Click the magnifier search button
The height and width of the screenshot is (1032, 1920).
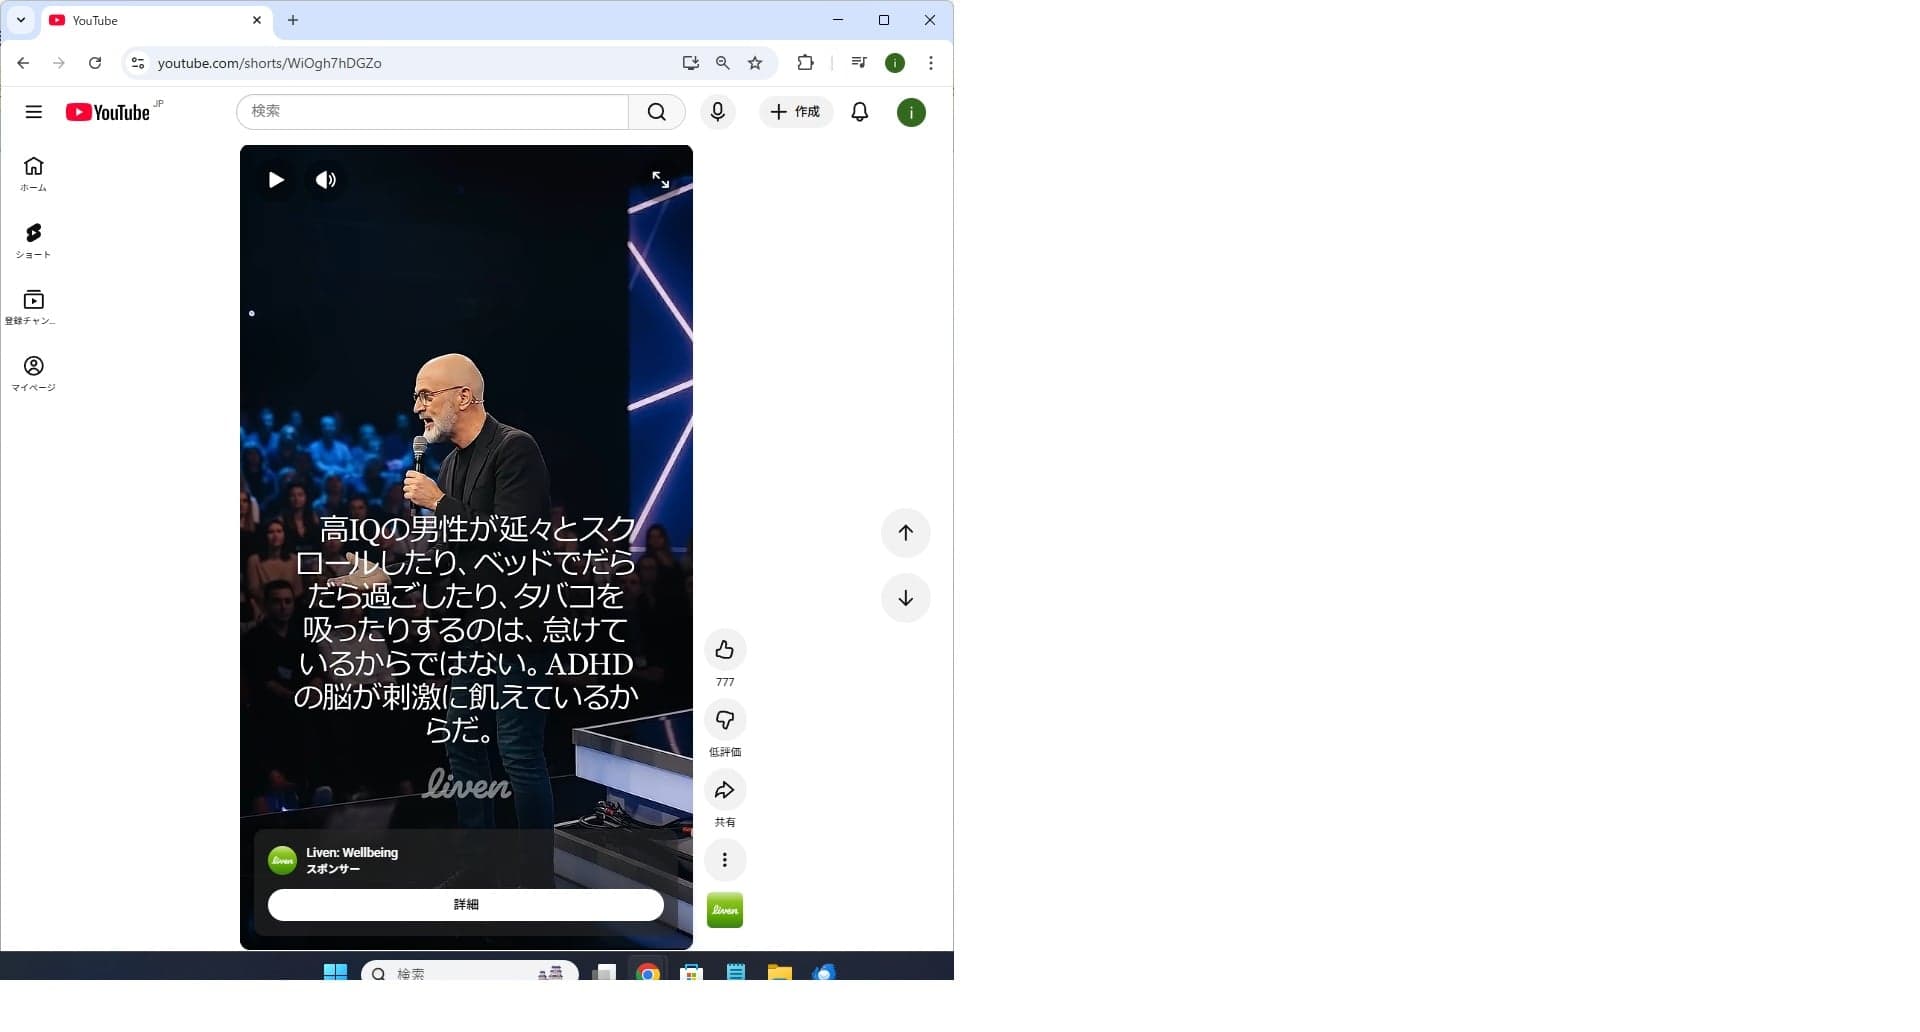point(657,112)
